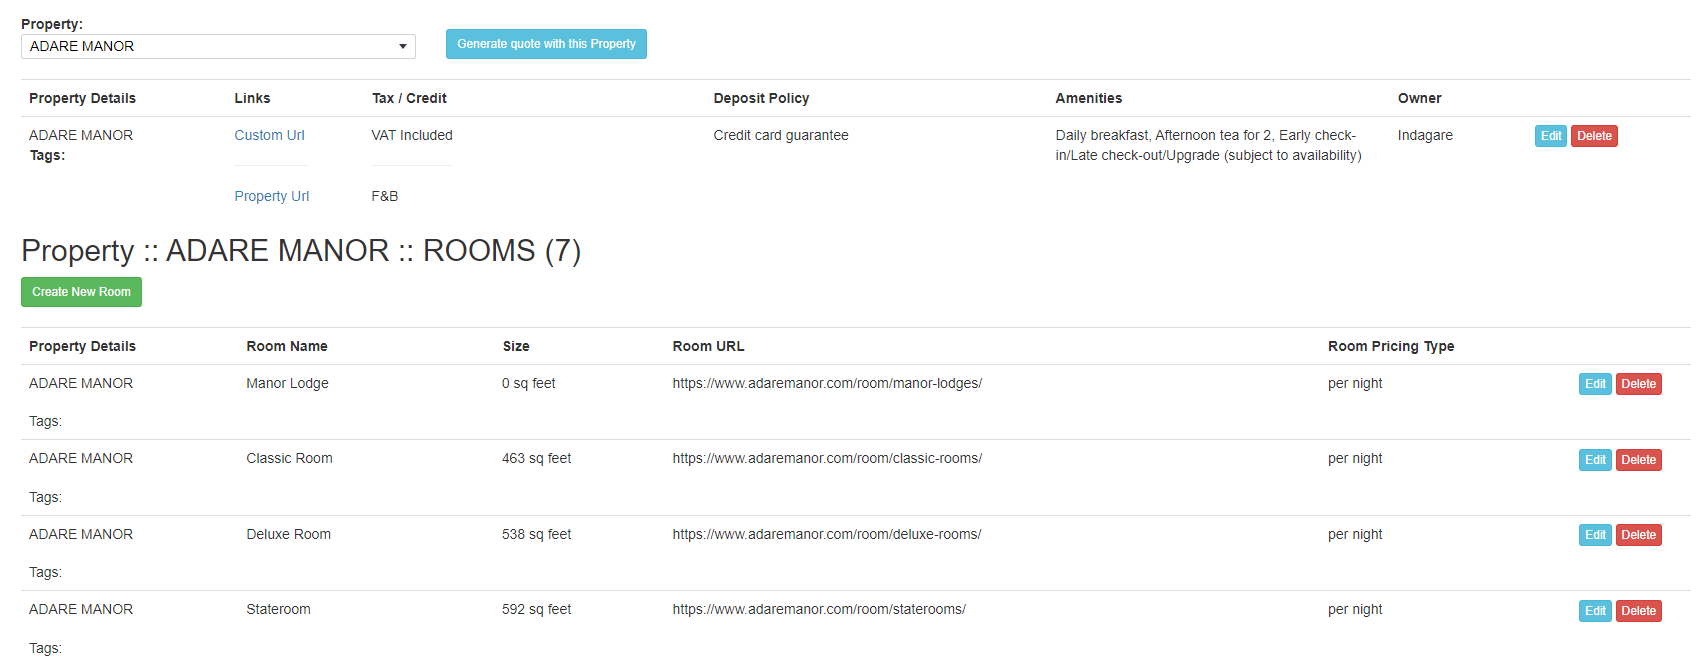1703x664 pixels.
Task: Delete the Classic Room entry
Action: [x=1639, y=460]
